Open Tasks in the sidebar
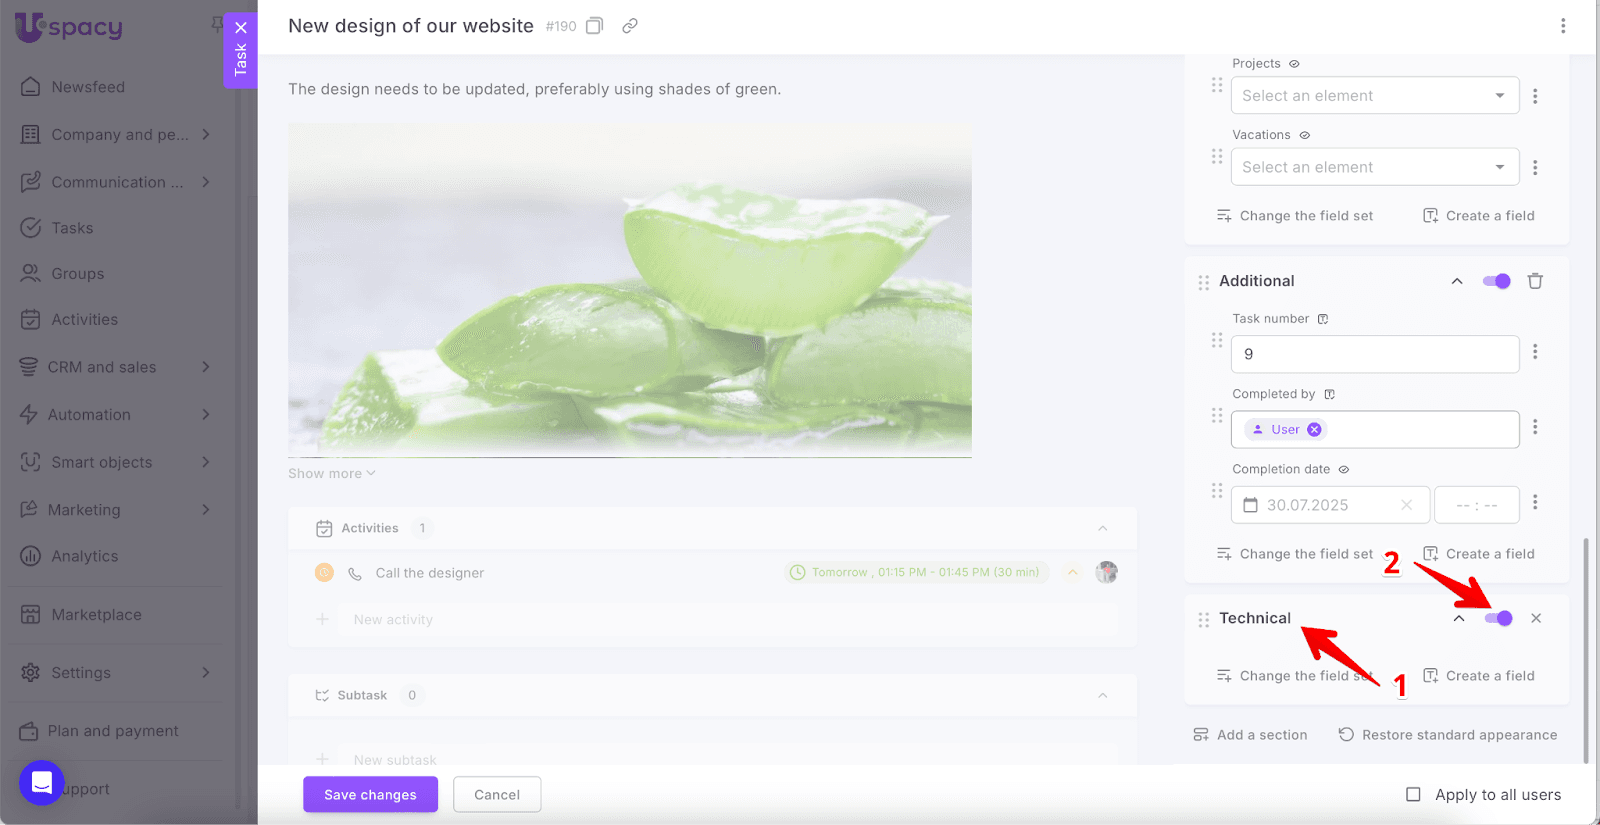Viewport: 1600px width, 825px height. coord(72,228)
